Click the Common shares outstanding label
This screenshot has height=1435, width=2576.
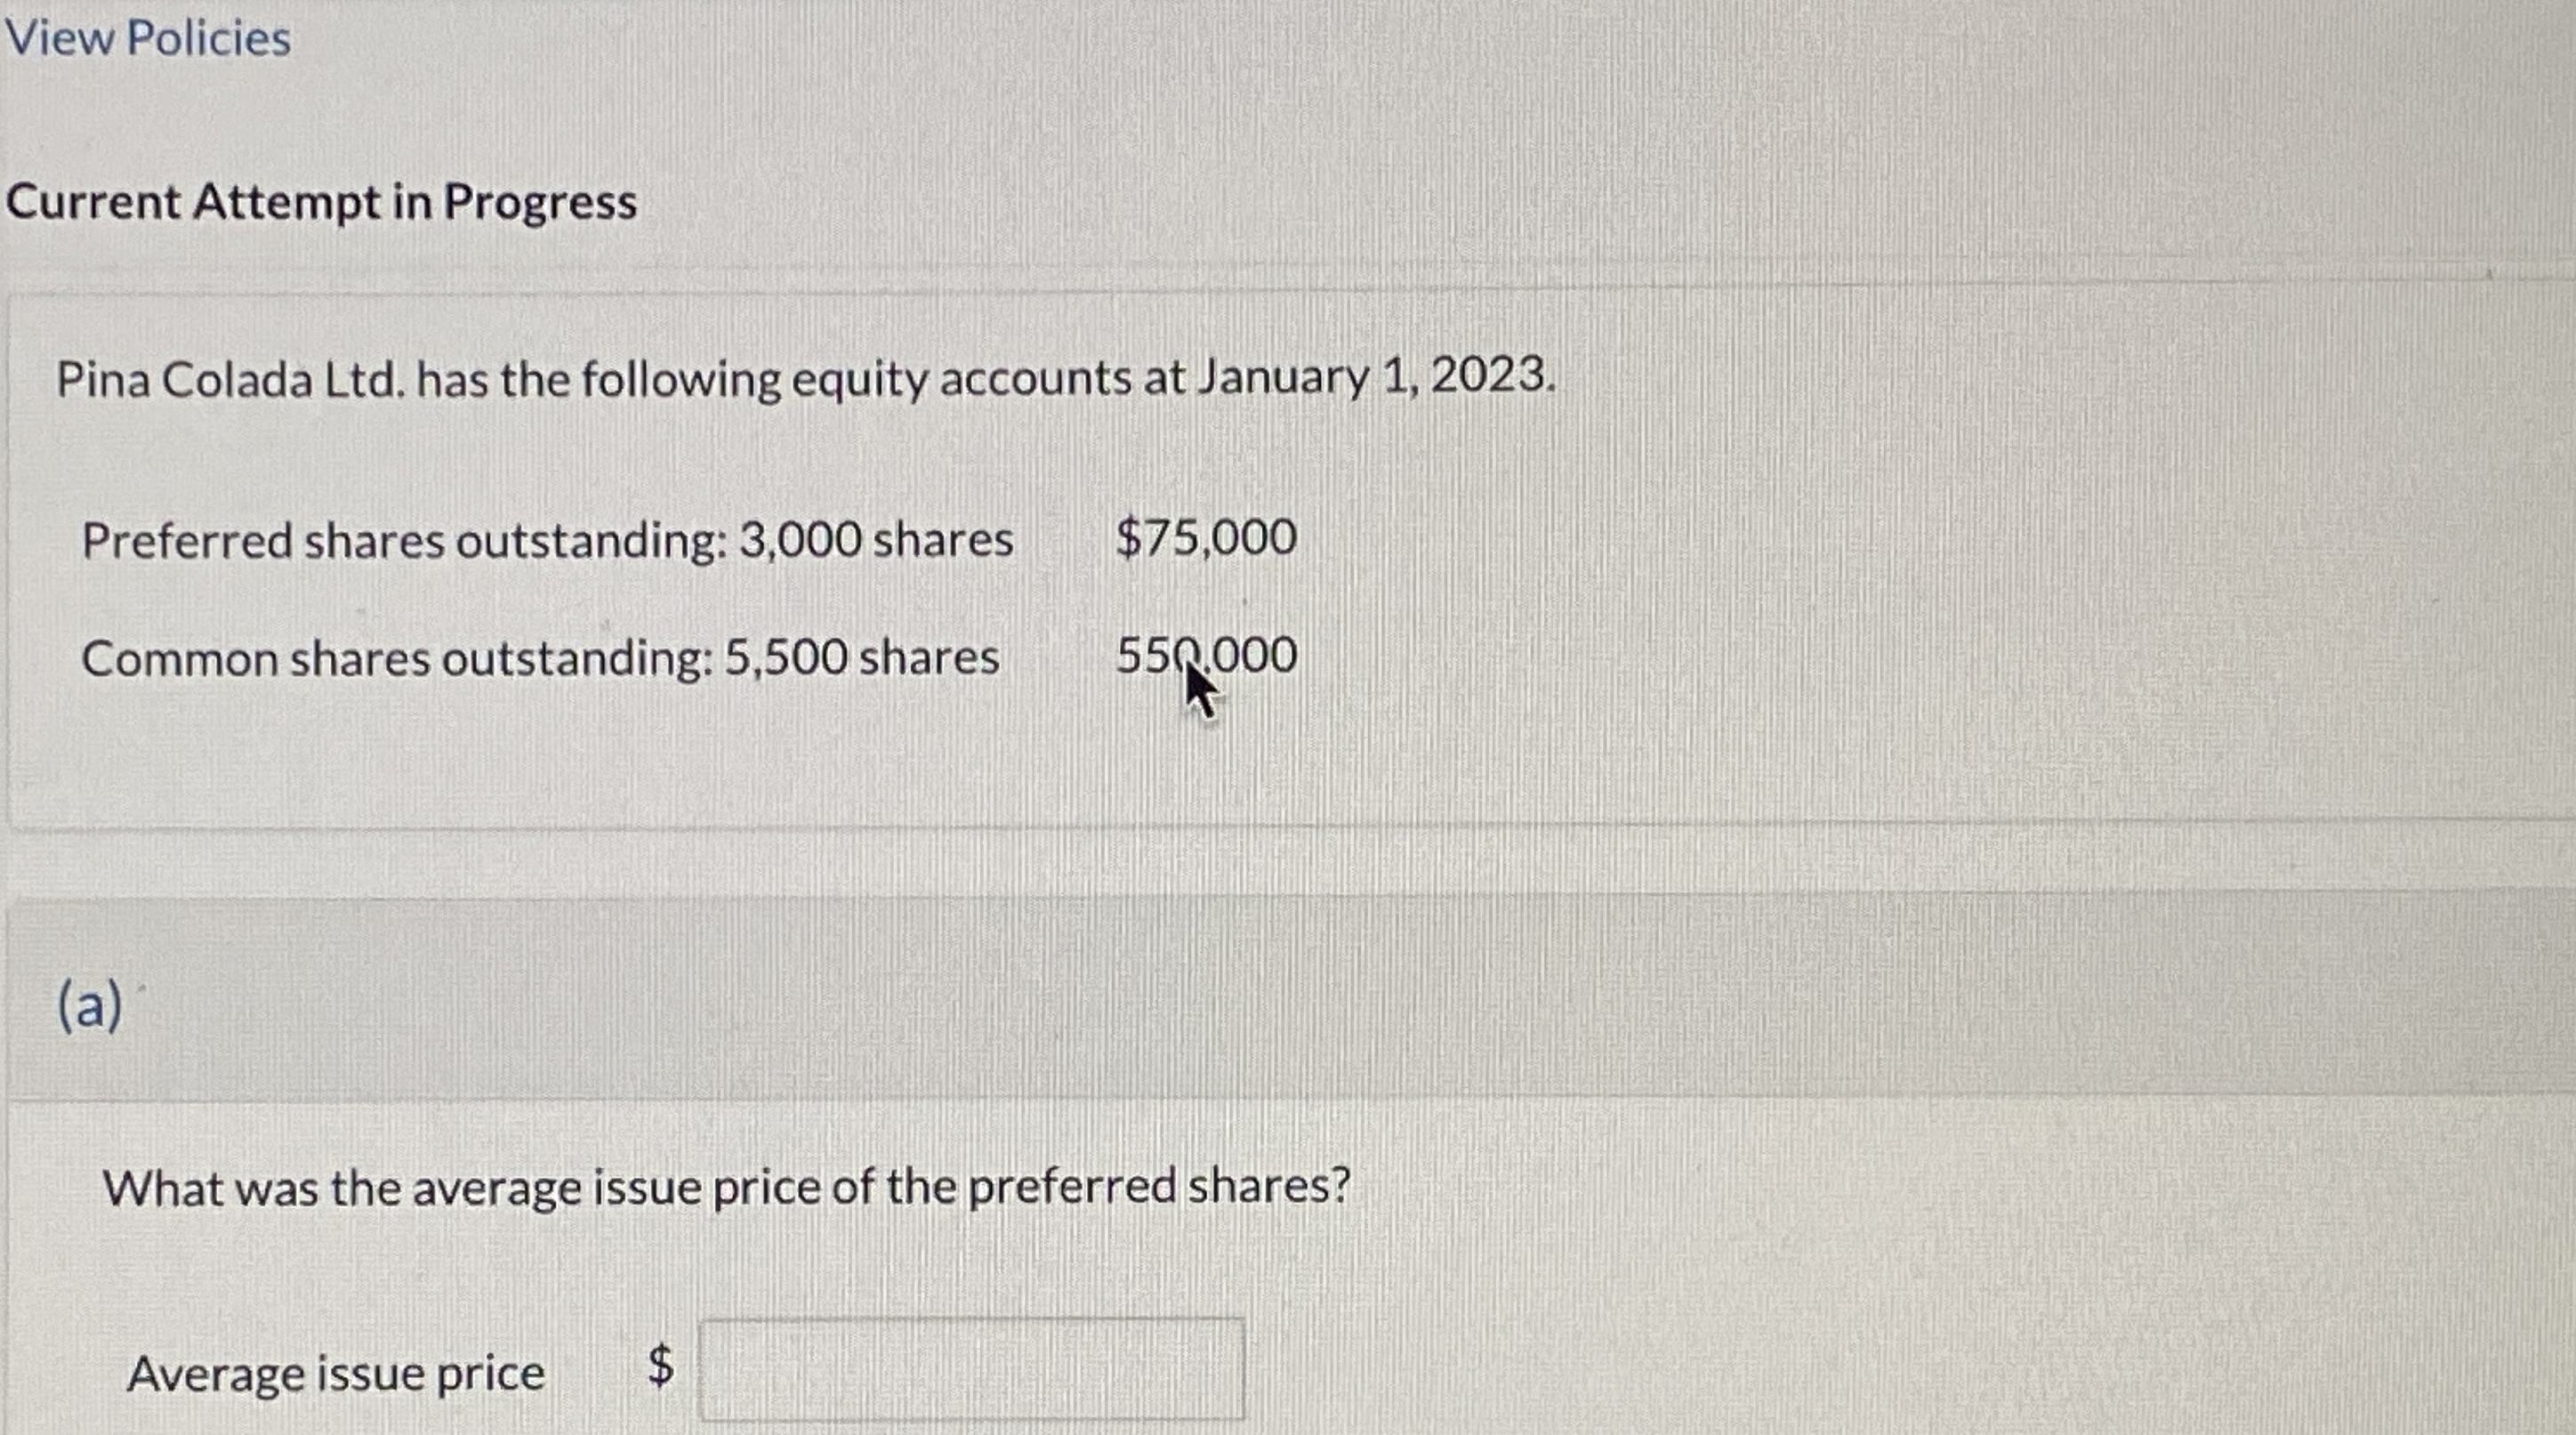point(396,659)
